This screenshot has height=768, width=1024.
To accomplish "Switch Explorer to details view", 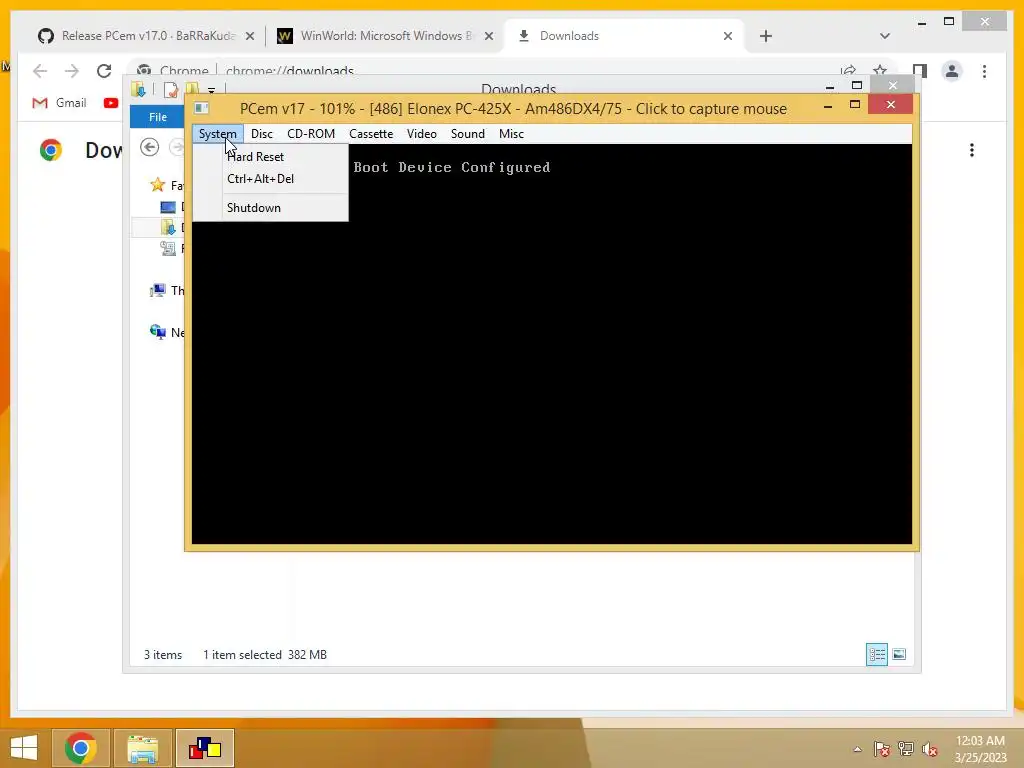I will [x=876, y=654].
